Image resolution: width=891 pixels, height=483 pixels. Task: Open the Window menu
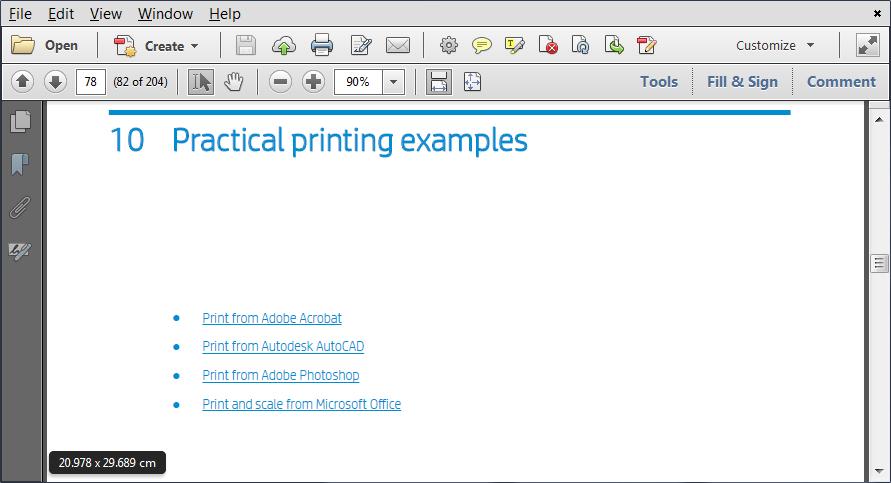[x=165, y=14]
